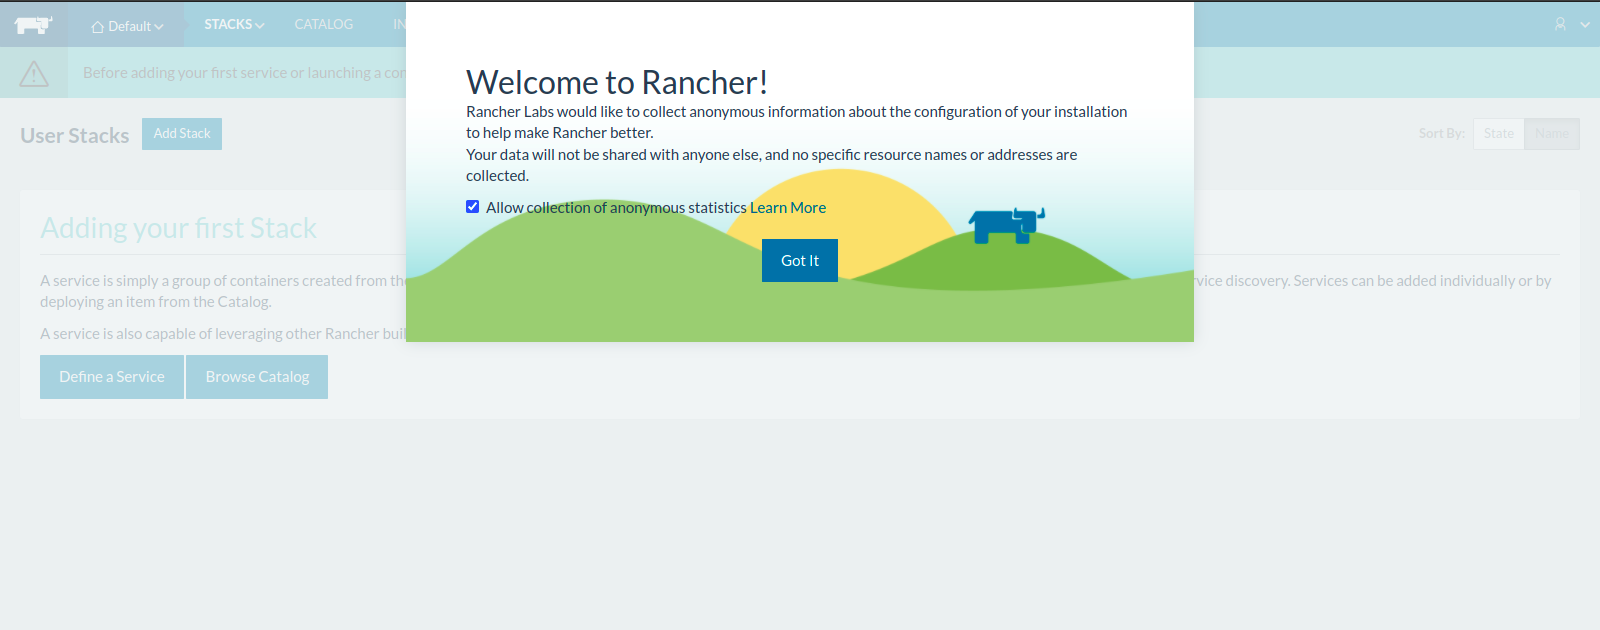Image resolution: width=1600 pixels, height=630 pixels.
Task: Uncheck Allow collection of anonymous statistics
Action: coord(473,207)
